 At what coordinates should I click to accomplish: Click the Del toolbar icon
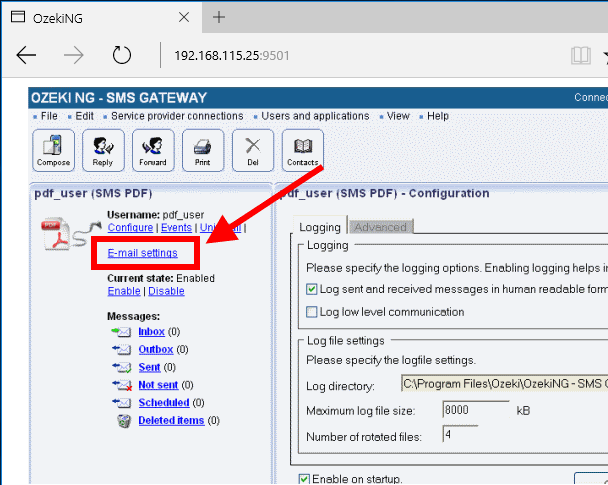coord(253,150)
